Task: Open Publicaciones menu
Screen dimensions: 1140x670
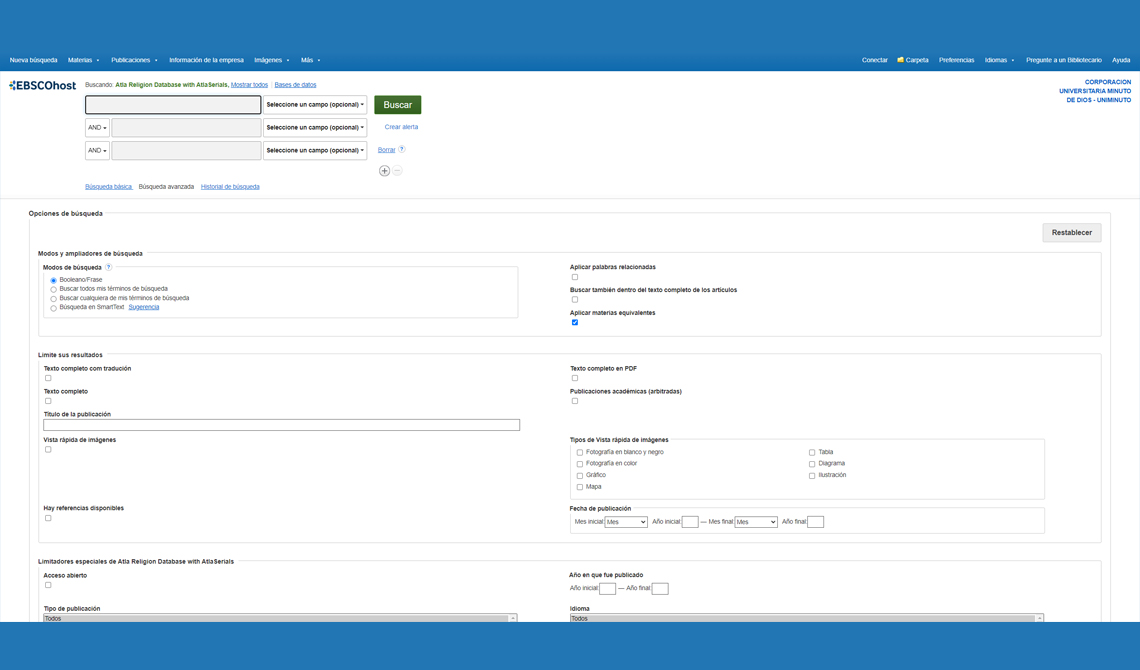Action: pos(134,60)
